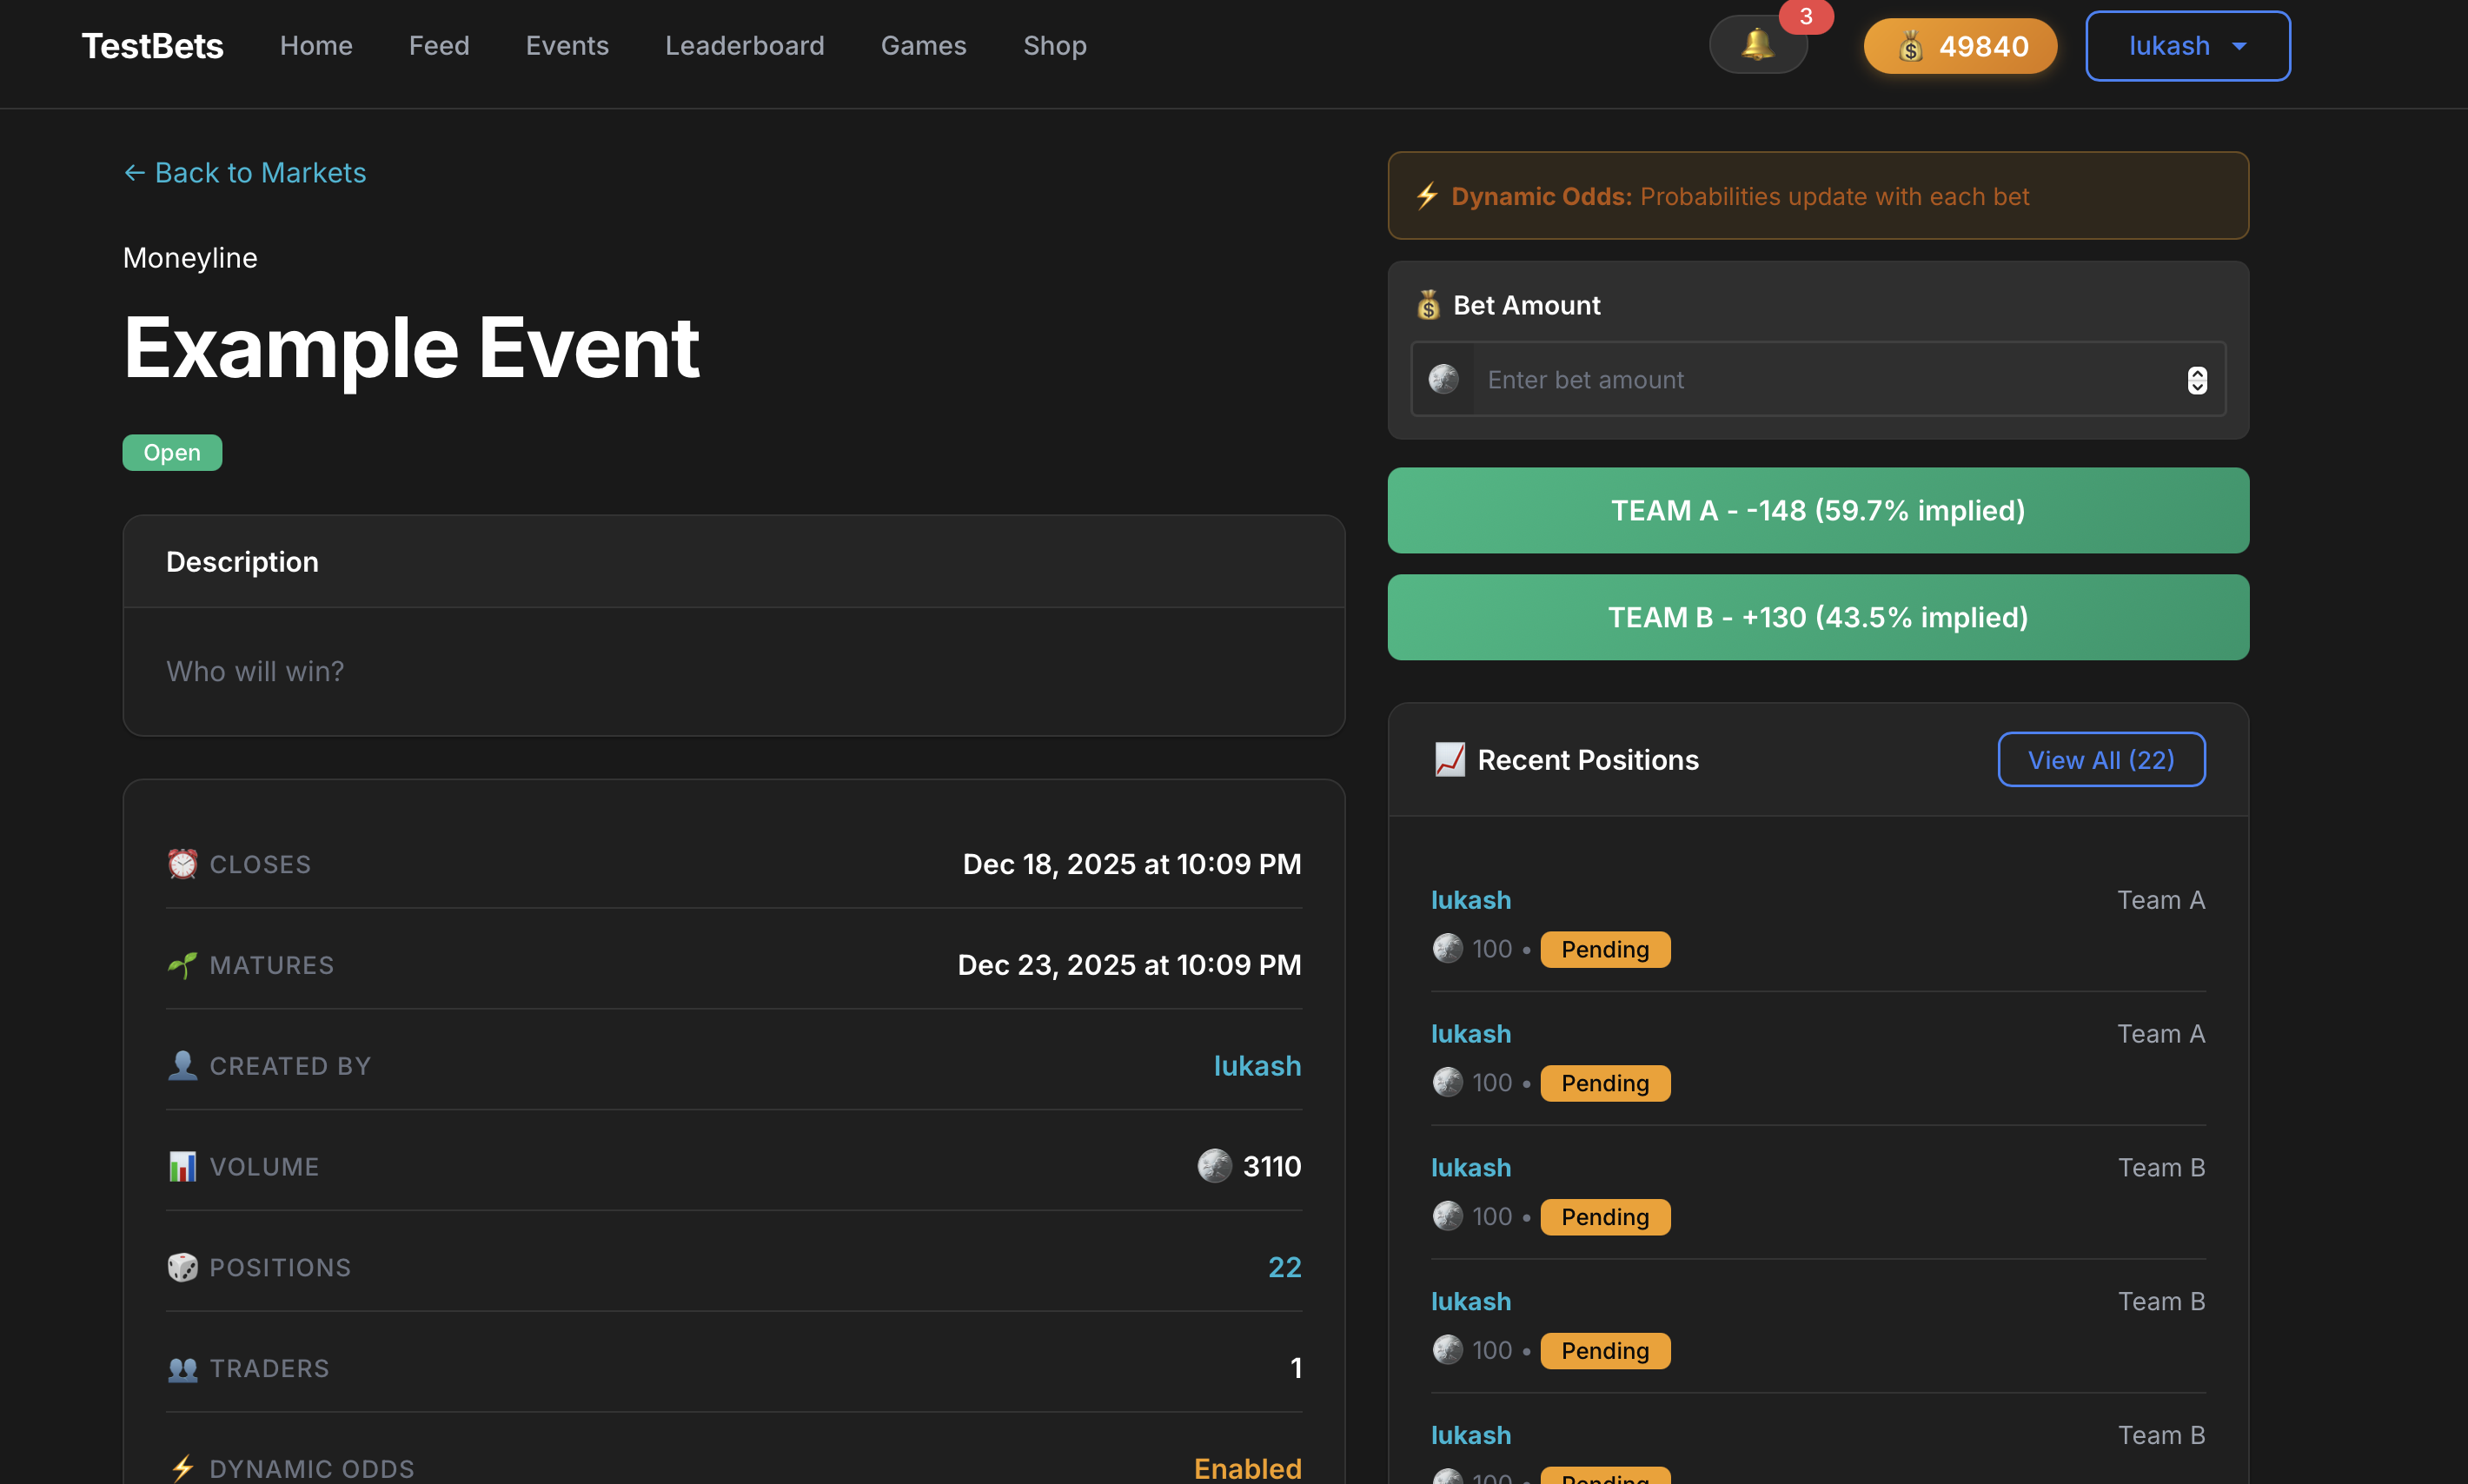Image resolution: width=2468 pixels, height=1484 pixels.
Task: Click the View All (22) button
Action: tap(2100, 760)
